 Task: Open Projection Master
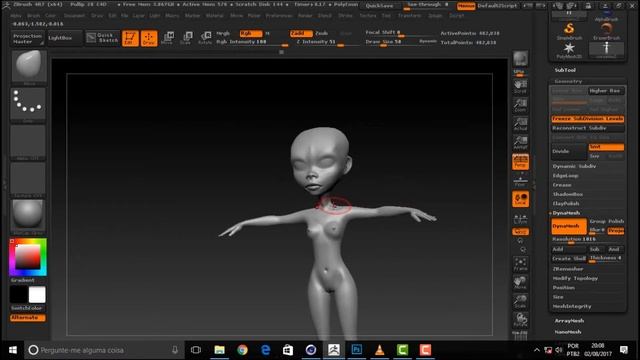(28, 39)
